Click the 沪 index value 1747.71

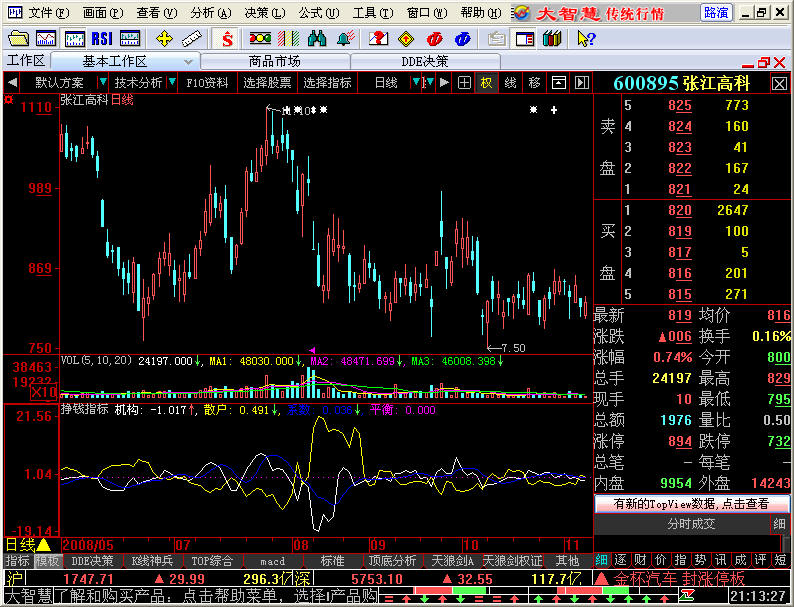click(x=88, y=579)
